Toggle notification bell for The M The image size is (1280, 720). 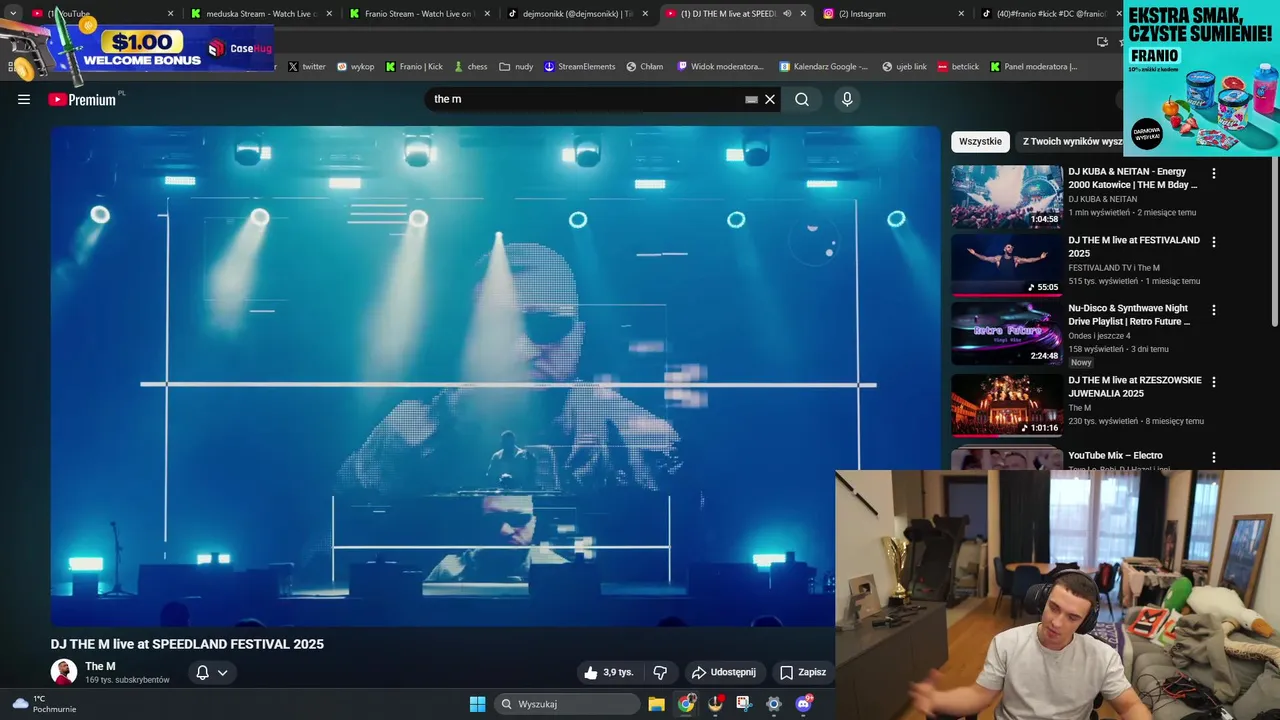coord(202,672)
